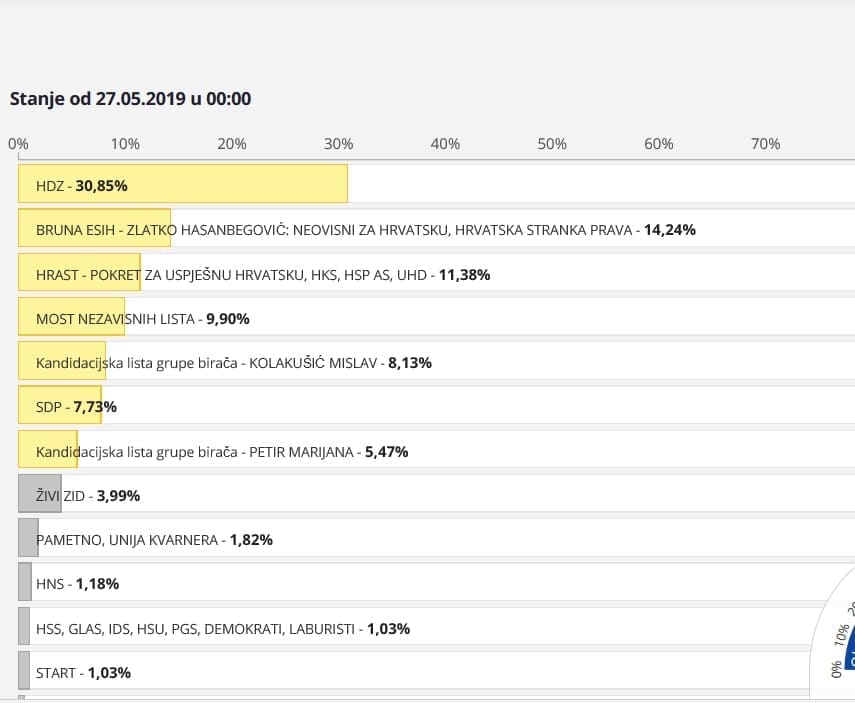Click the 70% axis tick label
Image resolution: width=855 pixels, height=703 pixels.
(765, 144)
